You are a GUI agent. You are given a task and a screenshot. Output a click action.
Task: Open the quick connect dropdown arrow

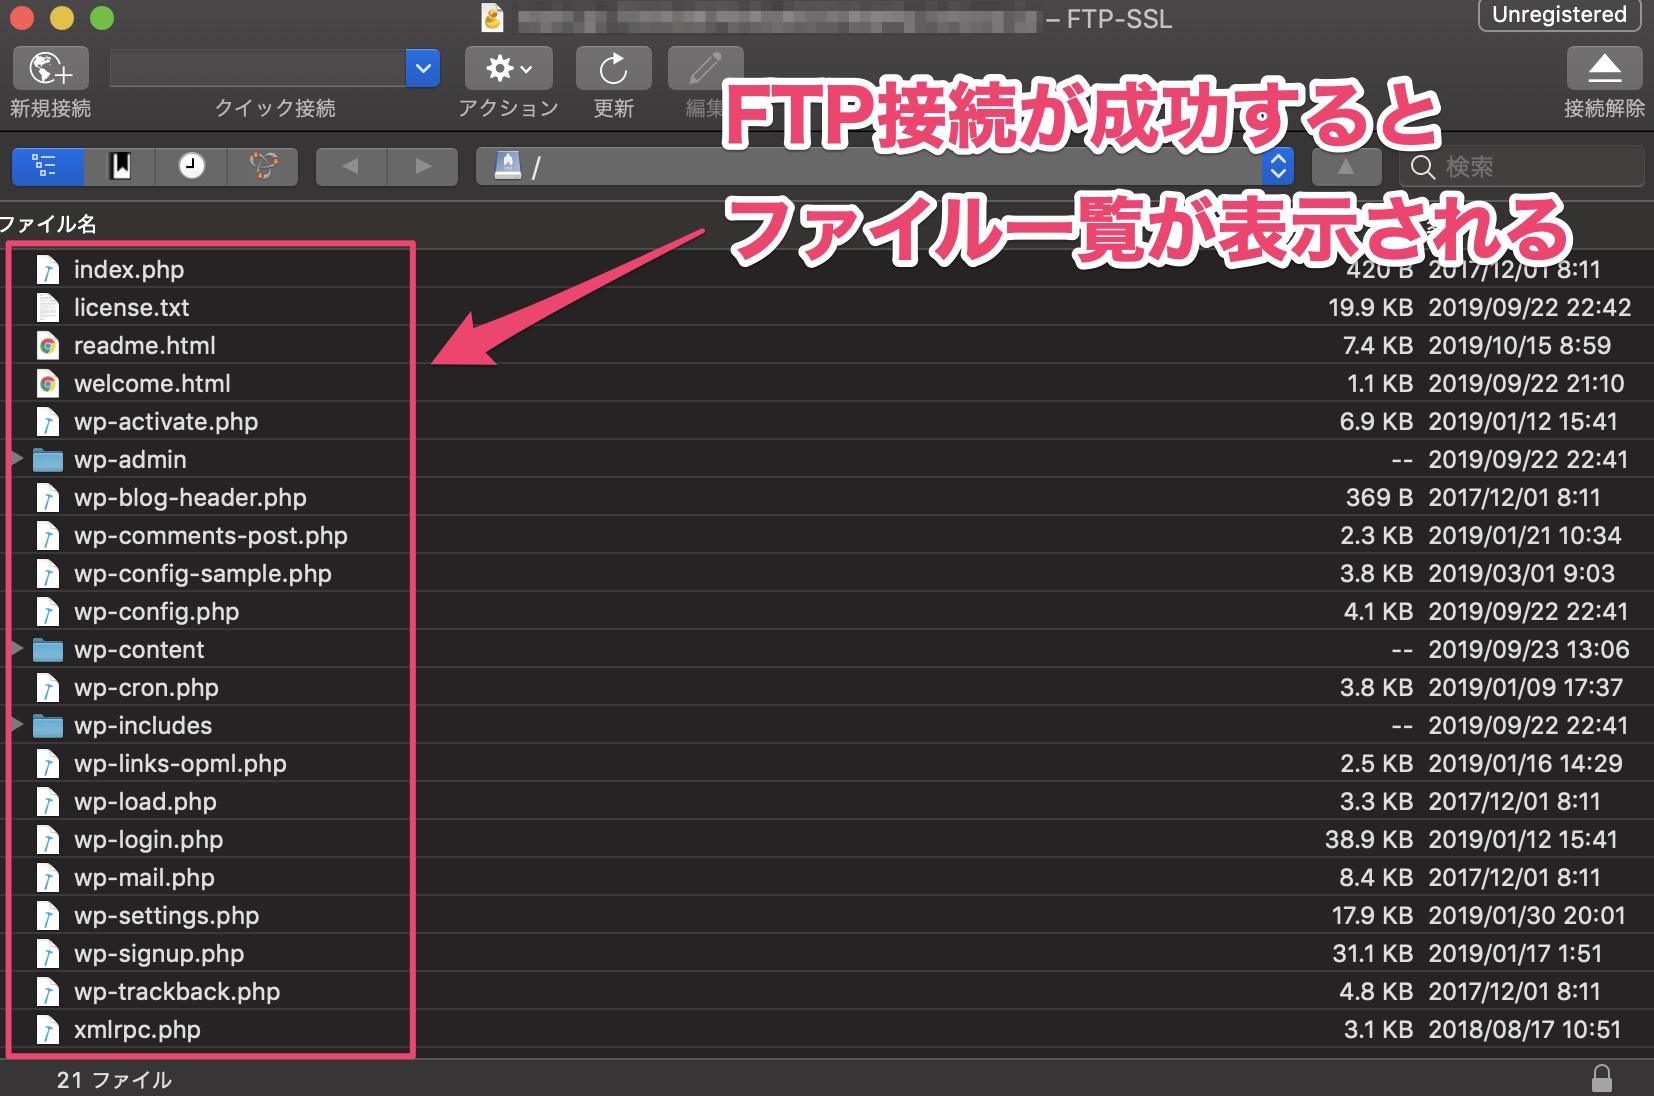pyautogui.click(x=422, y=68)
